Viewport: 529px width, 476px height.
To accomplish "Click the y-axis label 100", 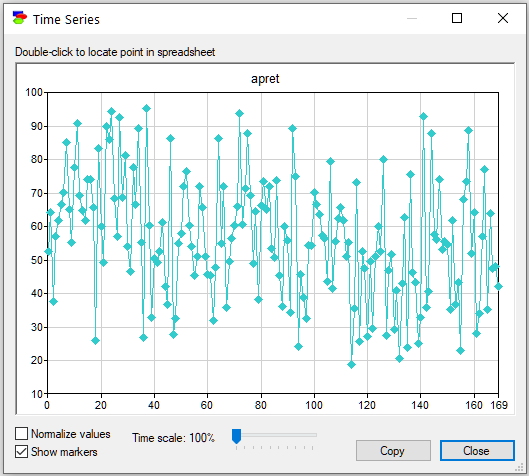I will (x=34, y=92).
